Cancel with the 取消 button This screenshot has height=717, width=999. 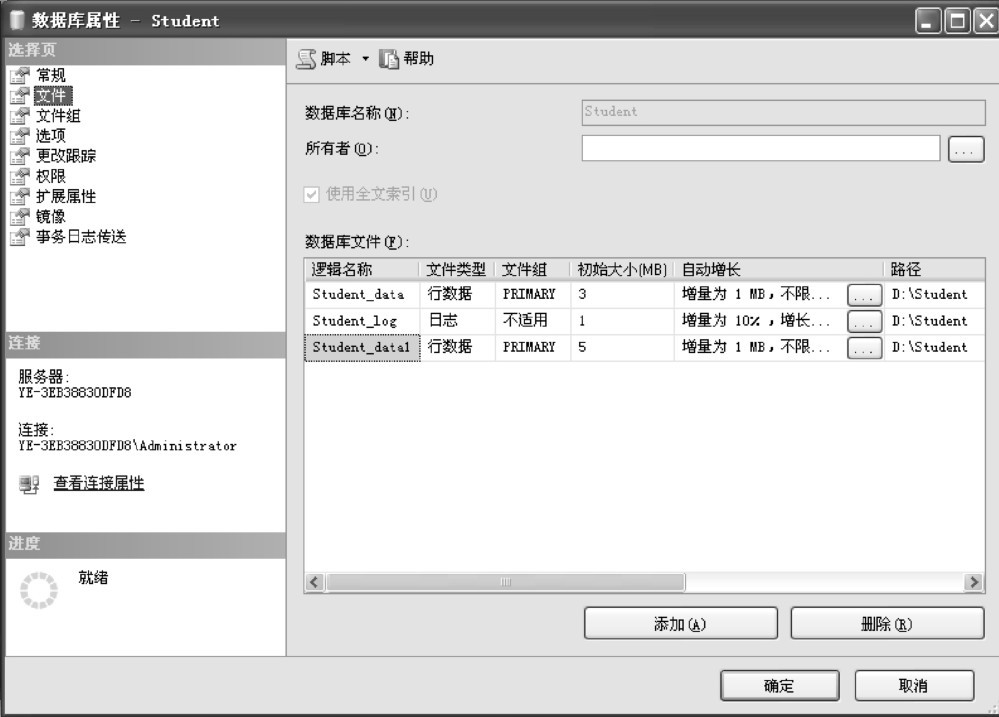(914, 686)
